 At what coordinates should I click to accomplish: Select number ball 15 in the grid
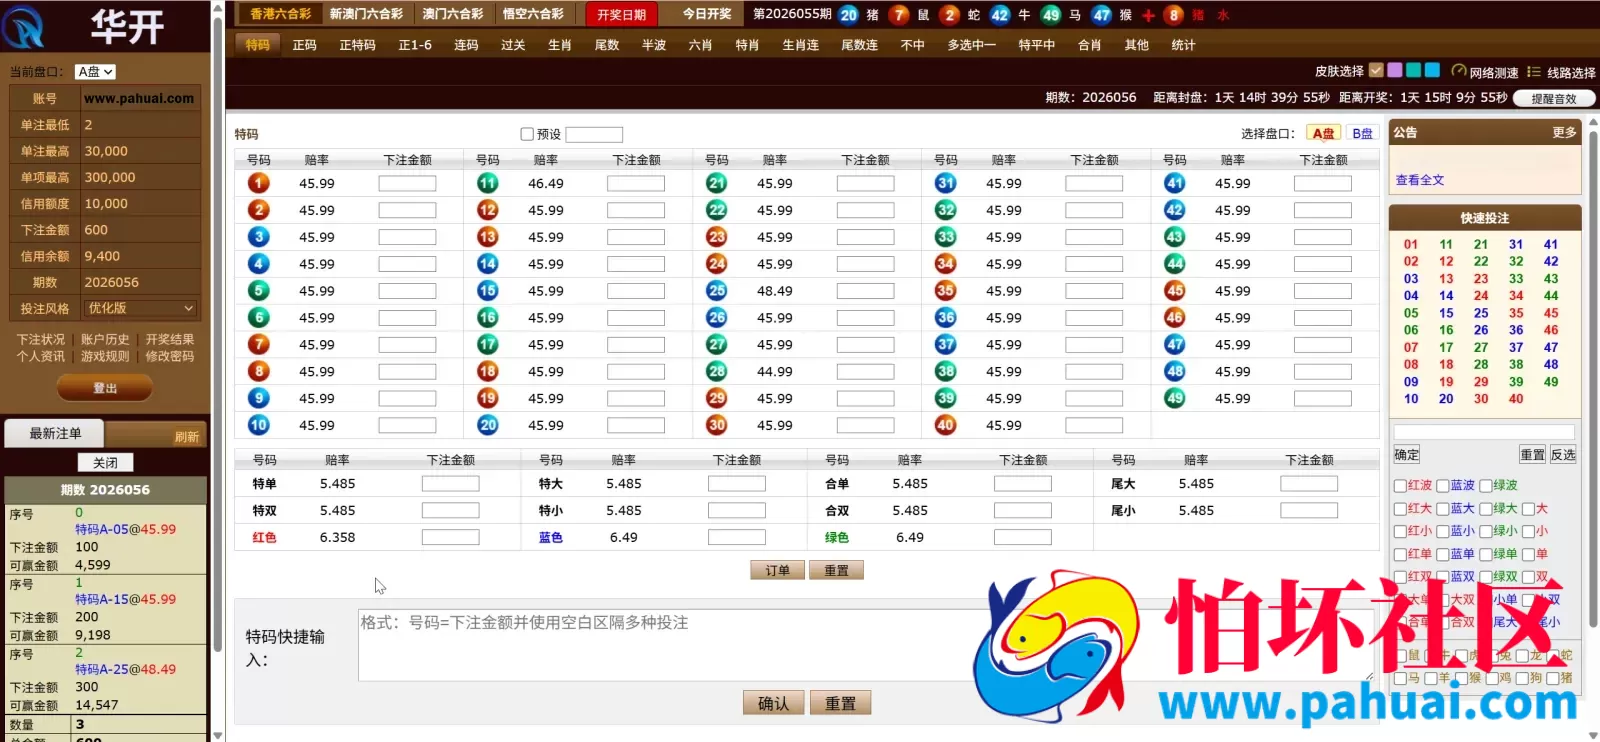point(487,291)
